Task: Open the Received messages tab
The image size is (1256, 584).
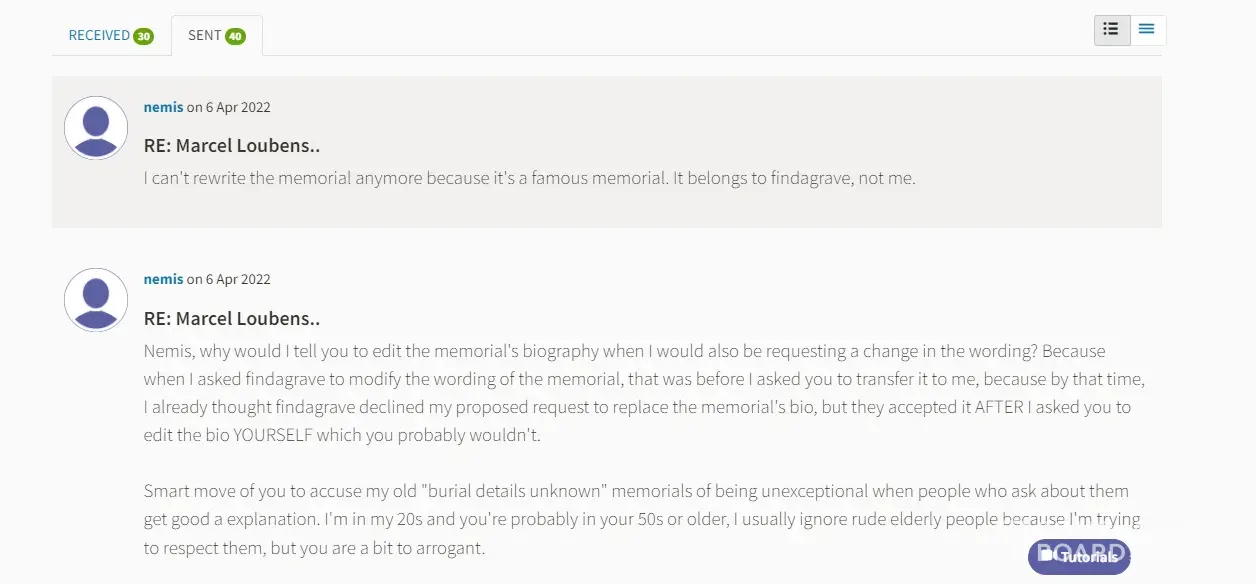Action: [x=99, y=35]
